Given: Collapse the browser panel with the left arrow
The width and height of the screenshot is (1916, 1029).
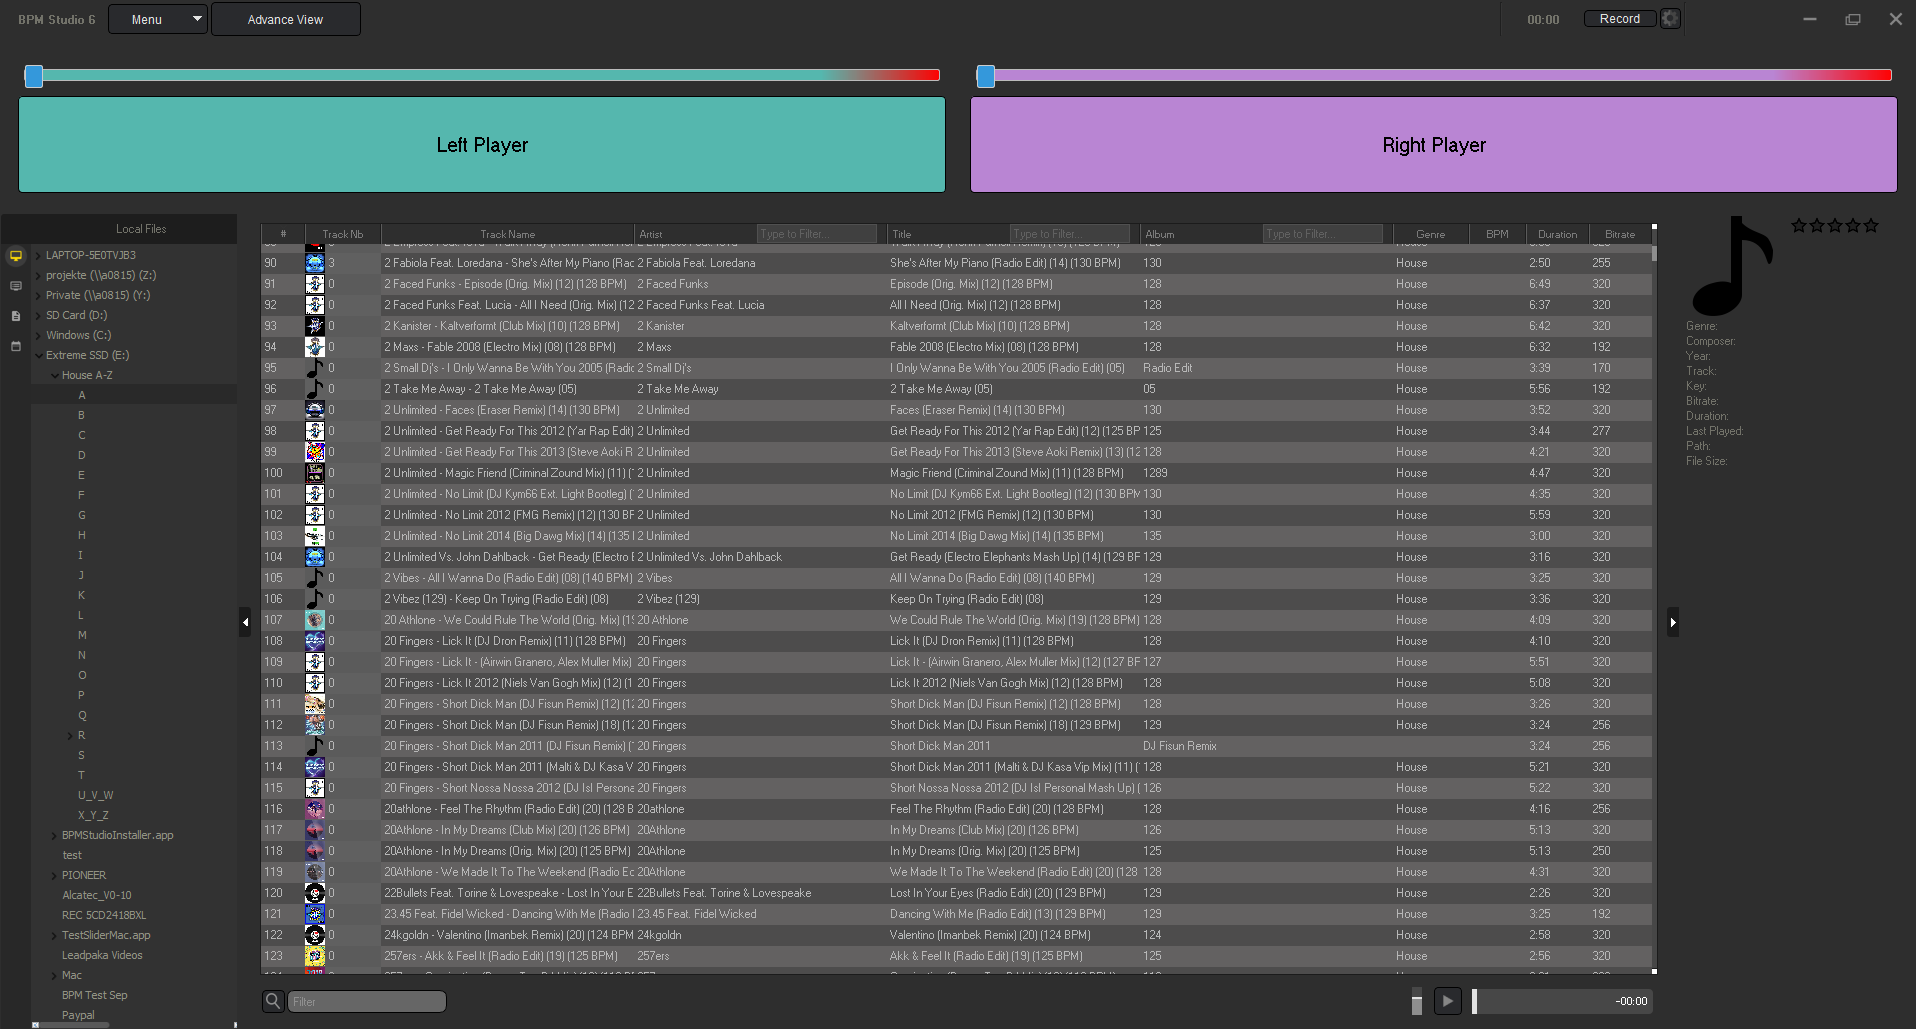Looking at the screenshot, I should (x=245, y=622).
